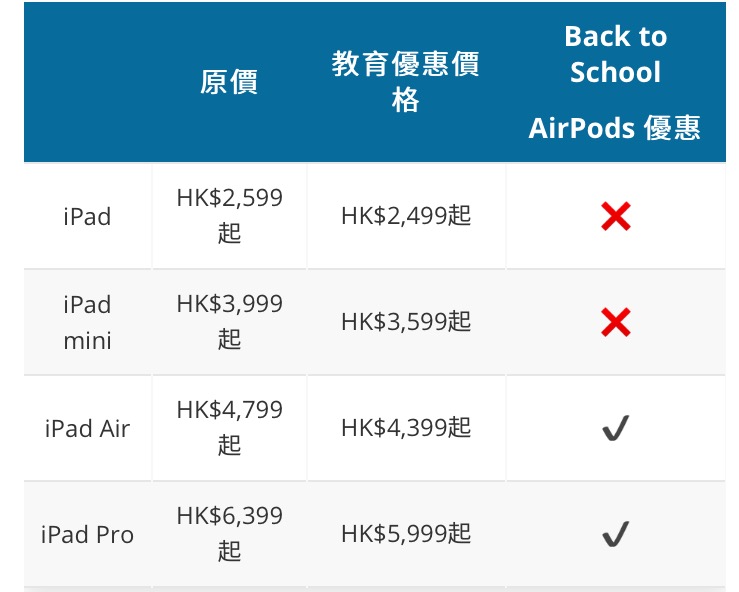Select the iPad Pro row label
This screenshot has height=592, width=739.
tap(88, 534)
